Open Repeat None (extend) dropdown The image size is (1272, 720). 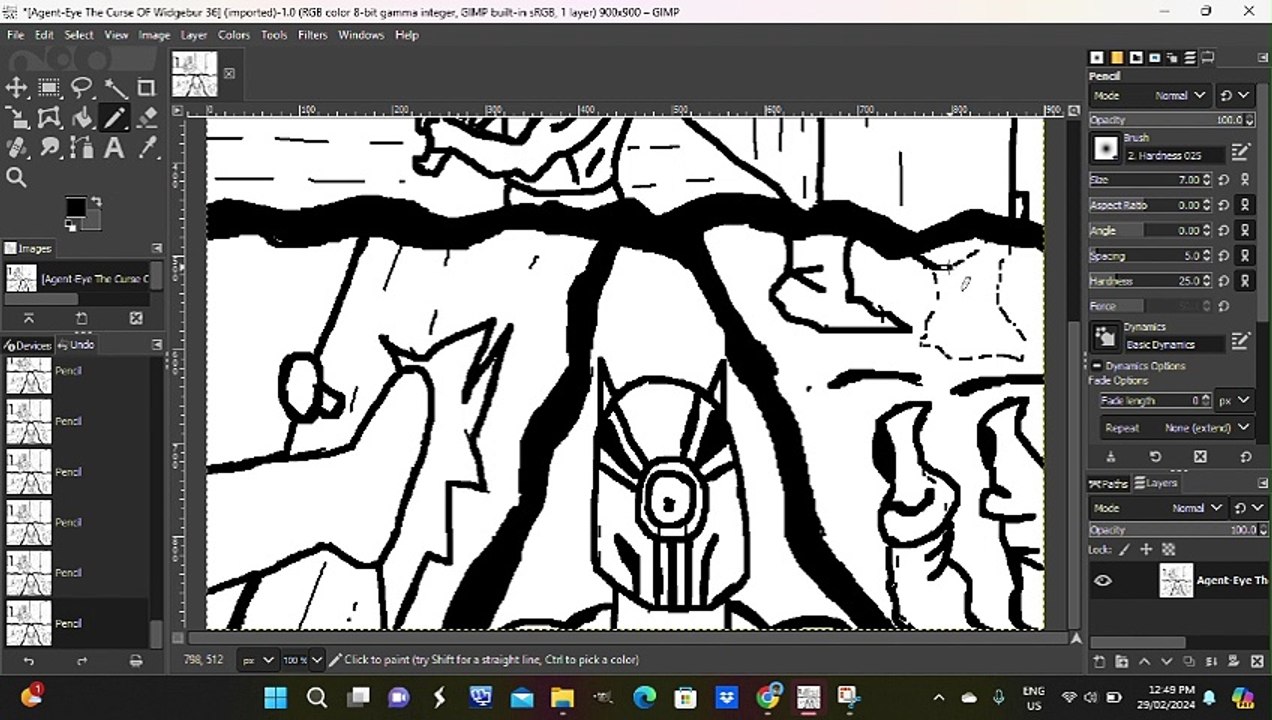tap(1177, 427)
